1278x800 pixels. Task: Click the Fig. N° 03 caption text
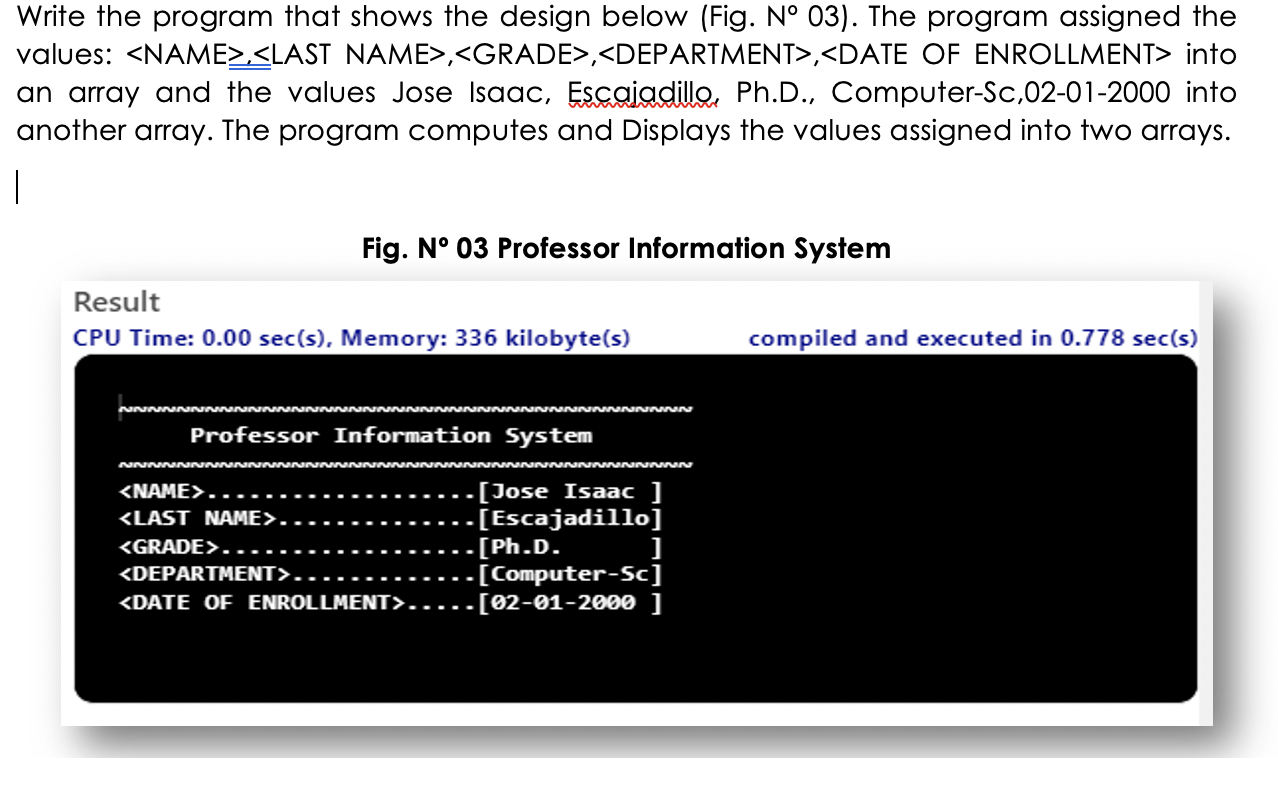[627, 248]
